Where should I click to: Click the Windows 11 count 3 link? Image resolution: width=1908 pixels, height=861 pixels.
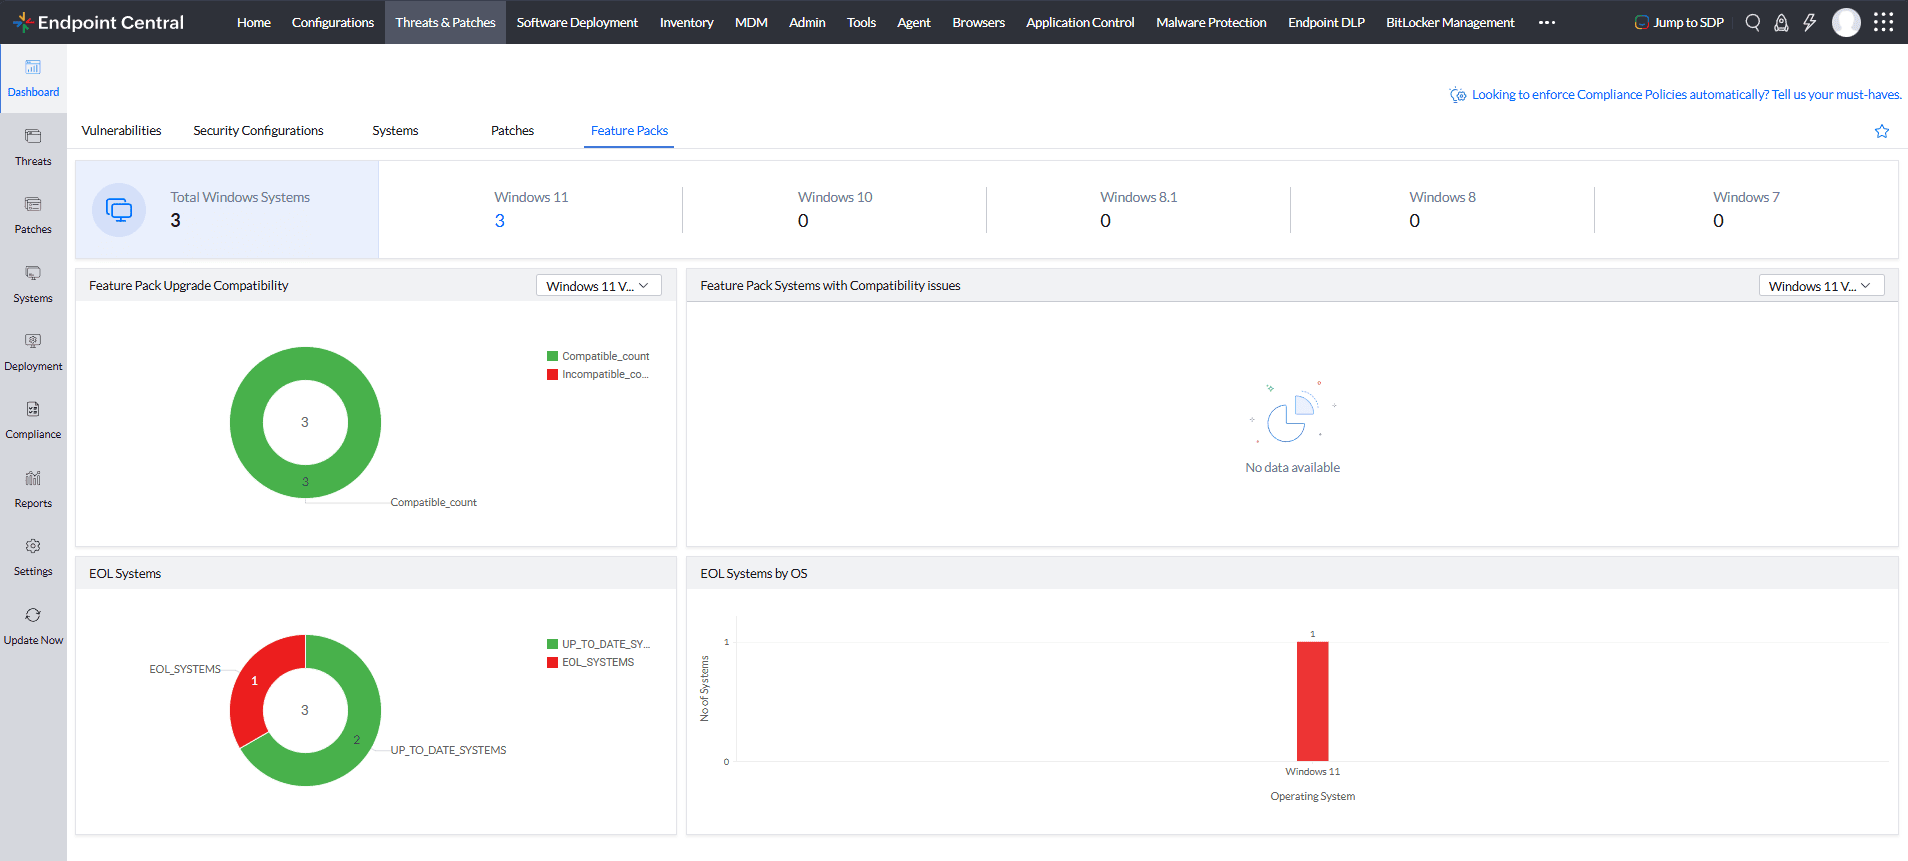(500, 221)
